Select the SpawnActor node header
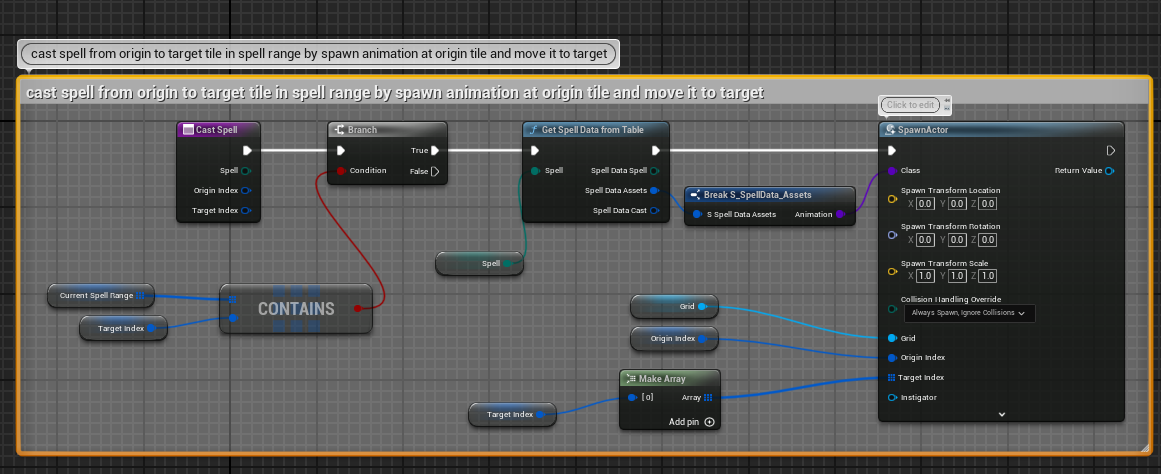This screenshot has width=1161, height=474. [1001, 130]
